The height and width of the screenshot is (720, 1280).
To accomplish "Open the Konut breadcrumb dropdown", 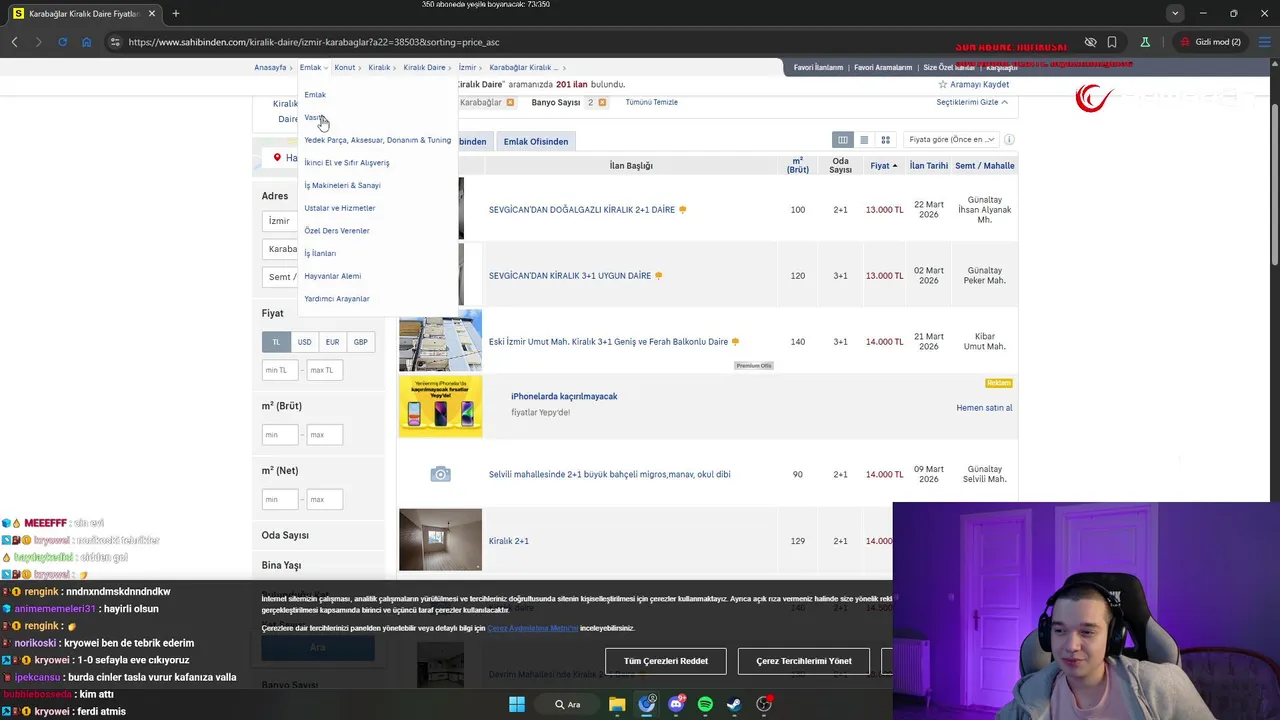I will [x=348, y=68].
